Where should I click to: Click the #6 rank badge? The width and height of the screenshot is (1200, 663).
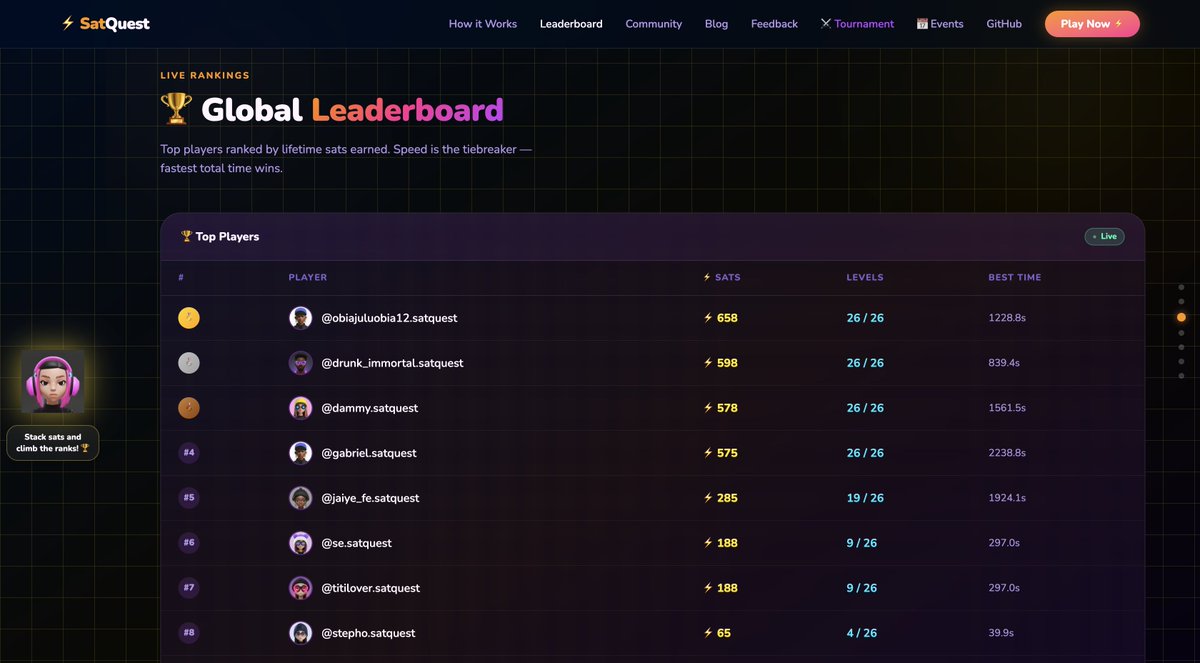coord(189,543)
